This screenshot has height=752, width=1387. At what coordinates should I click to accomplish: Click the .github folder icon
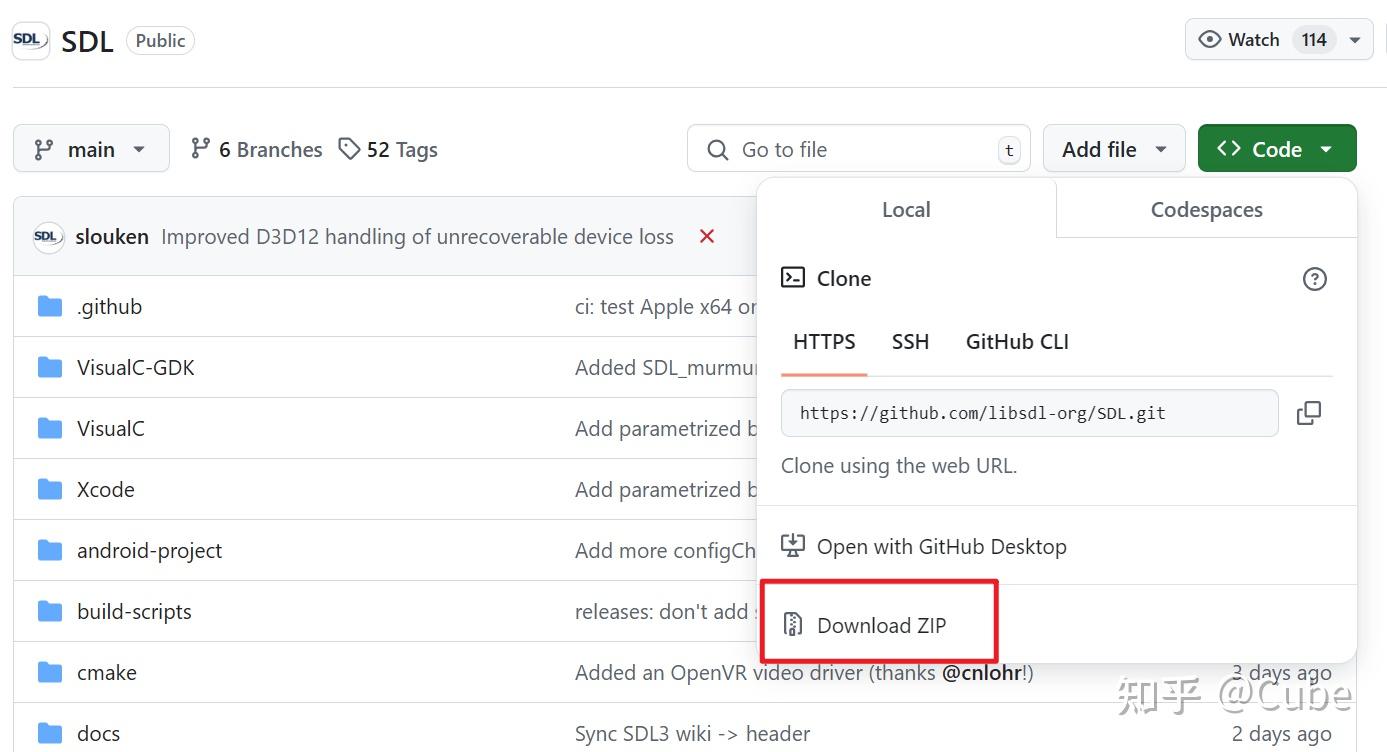tap(50, 307)
